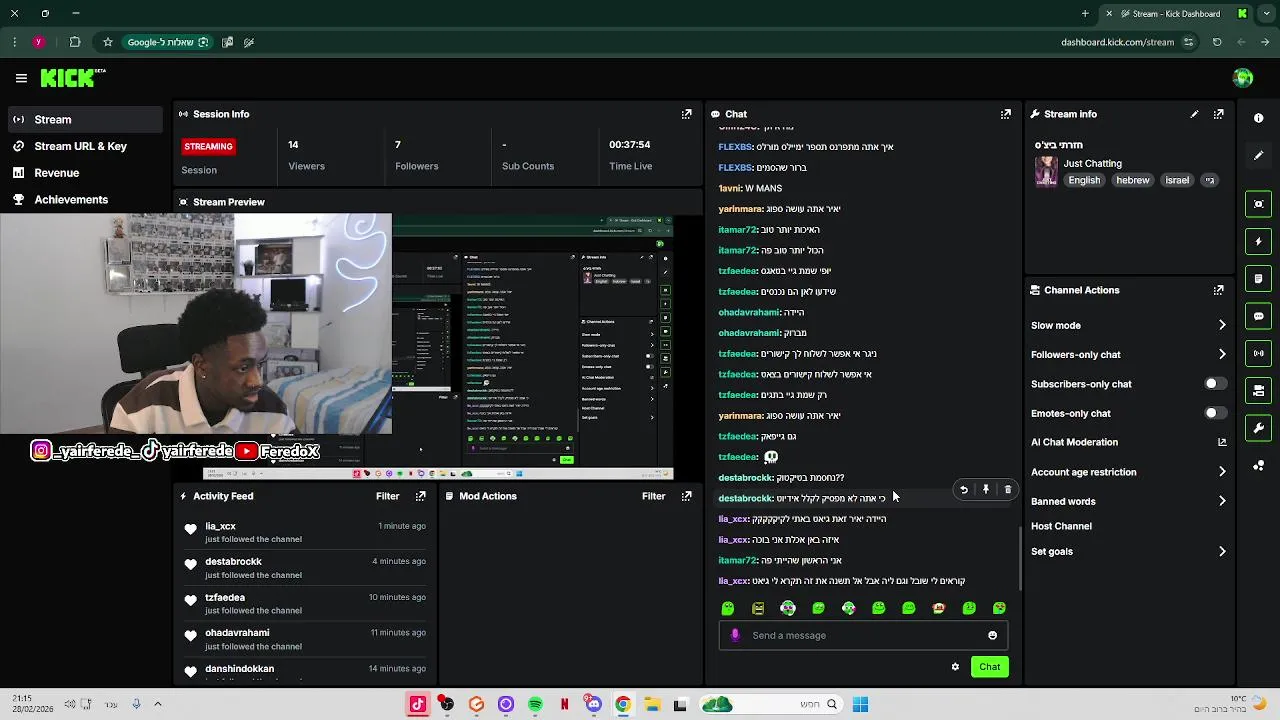The image size is (1280, 720).
Task: Click the israel stream tag
Action: [x=1177, y=180]
